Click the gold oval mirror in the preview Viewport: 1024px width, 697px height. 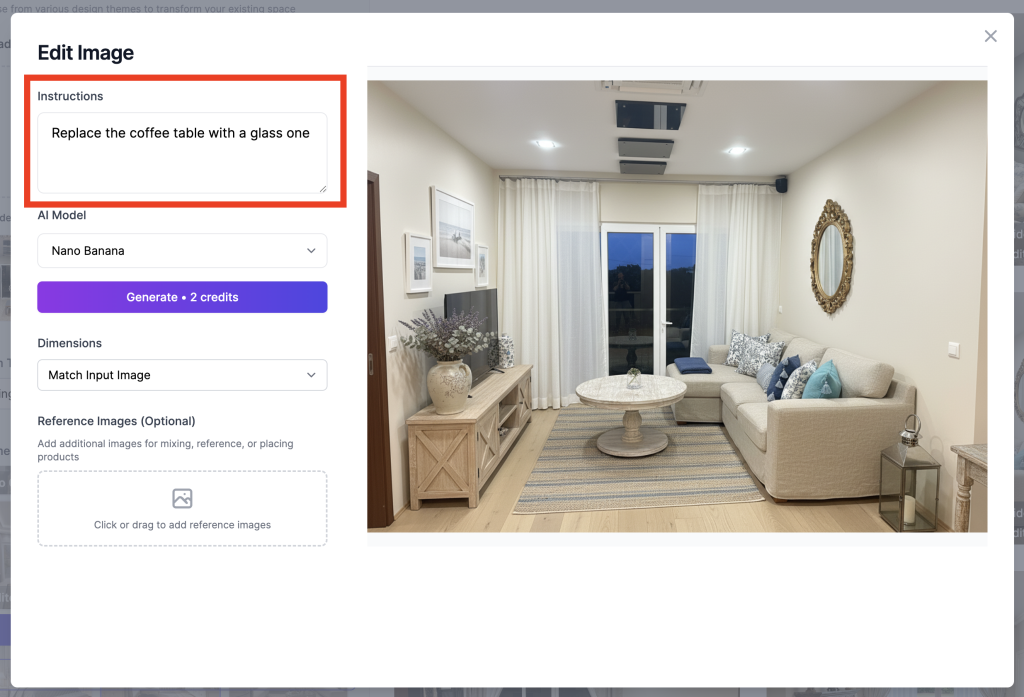tap(831, 257)
